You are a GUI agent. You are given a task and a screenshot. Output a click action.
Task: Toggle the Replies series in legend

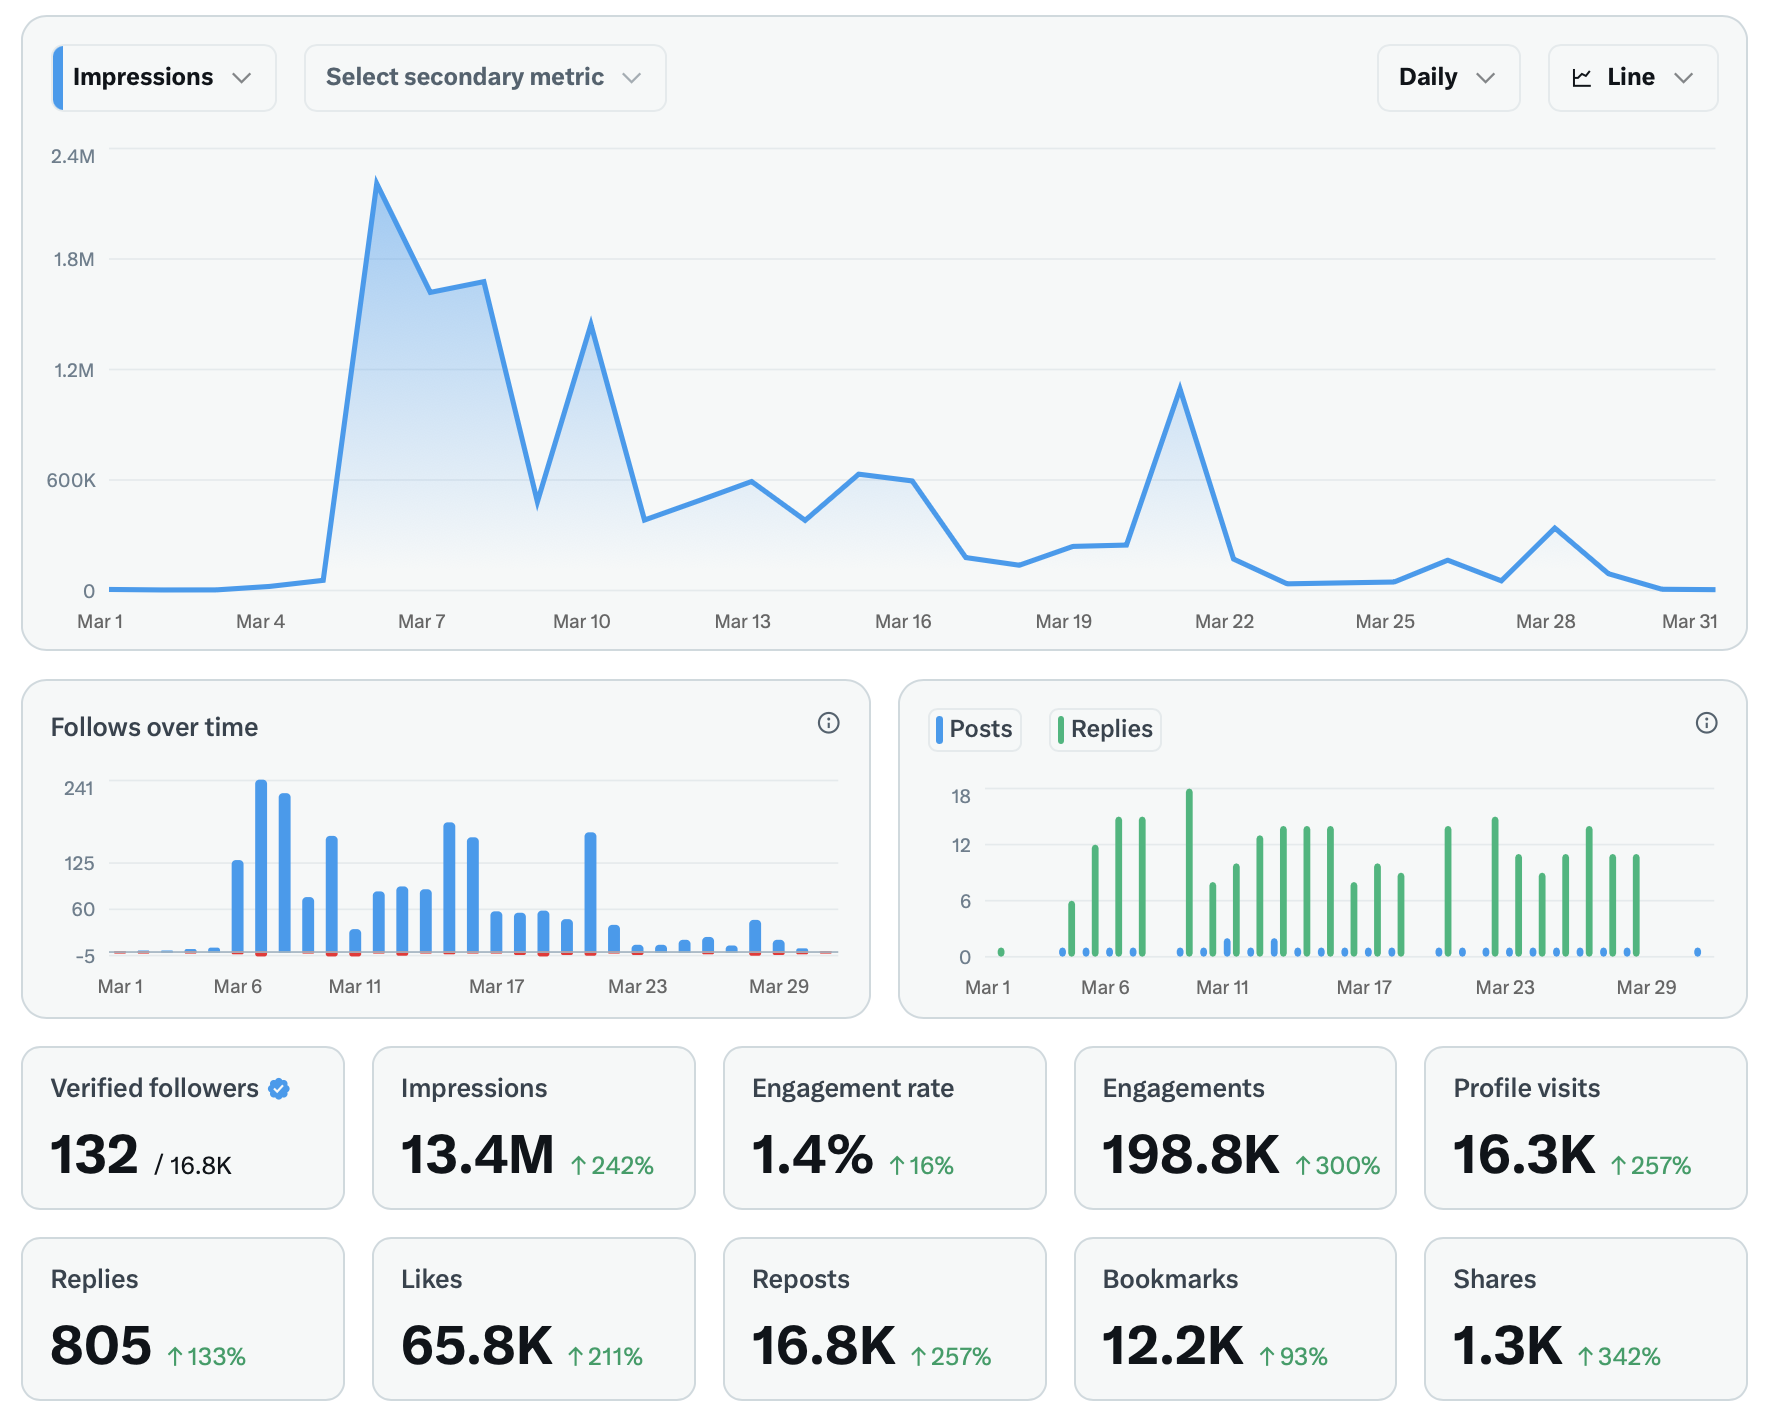coord(1105,729)
